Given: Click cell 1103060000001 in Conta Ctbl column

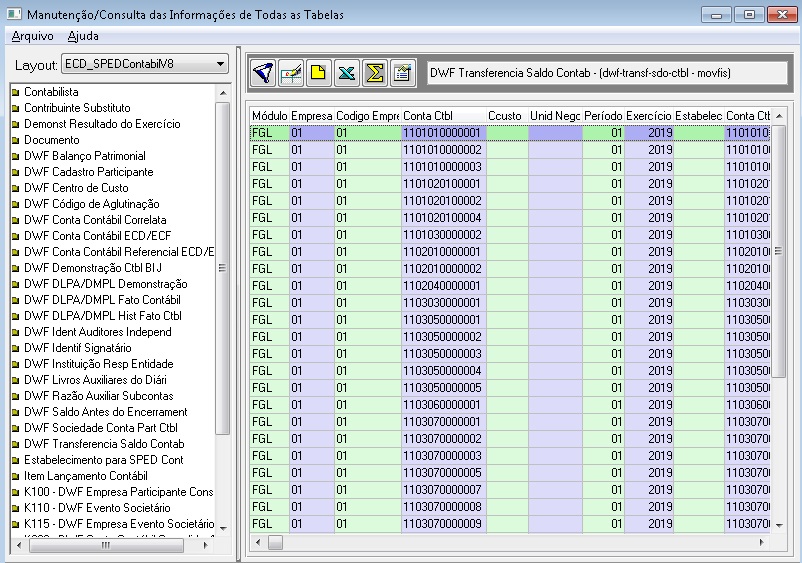Looking at the screenshot, I should 443,405.
